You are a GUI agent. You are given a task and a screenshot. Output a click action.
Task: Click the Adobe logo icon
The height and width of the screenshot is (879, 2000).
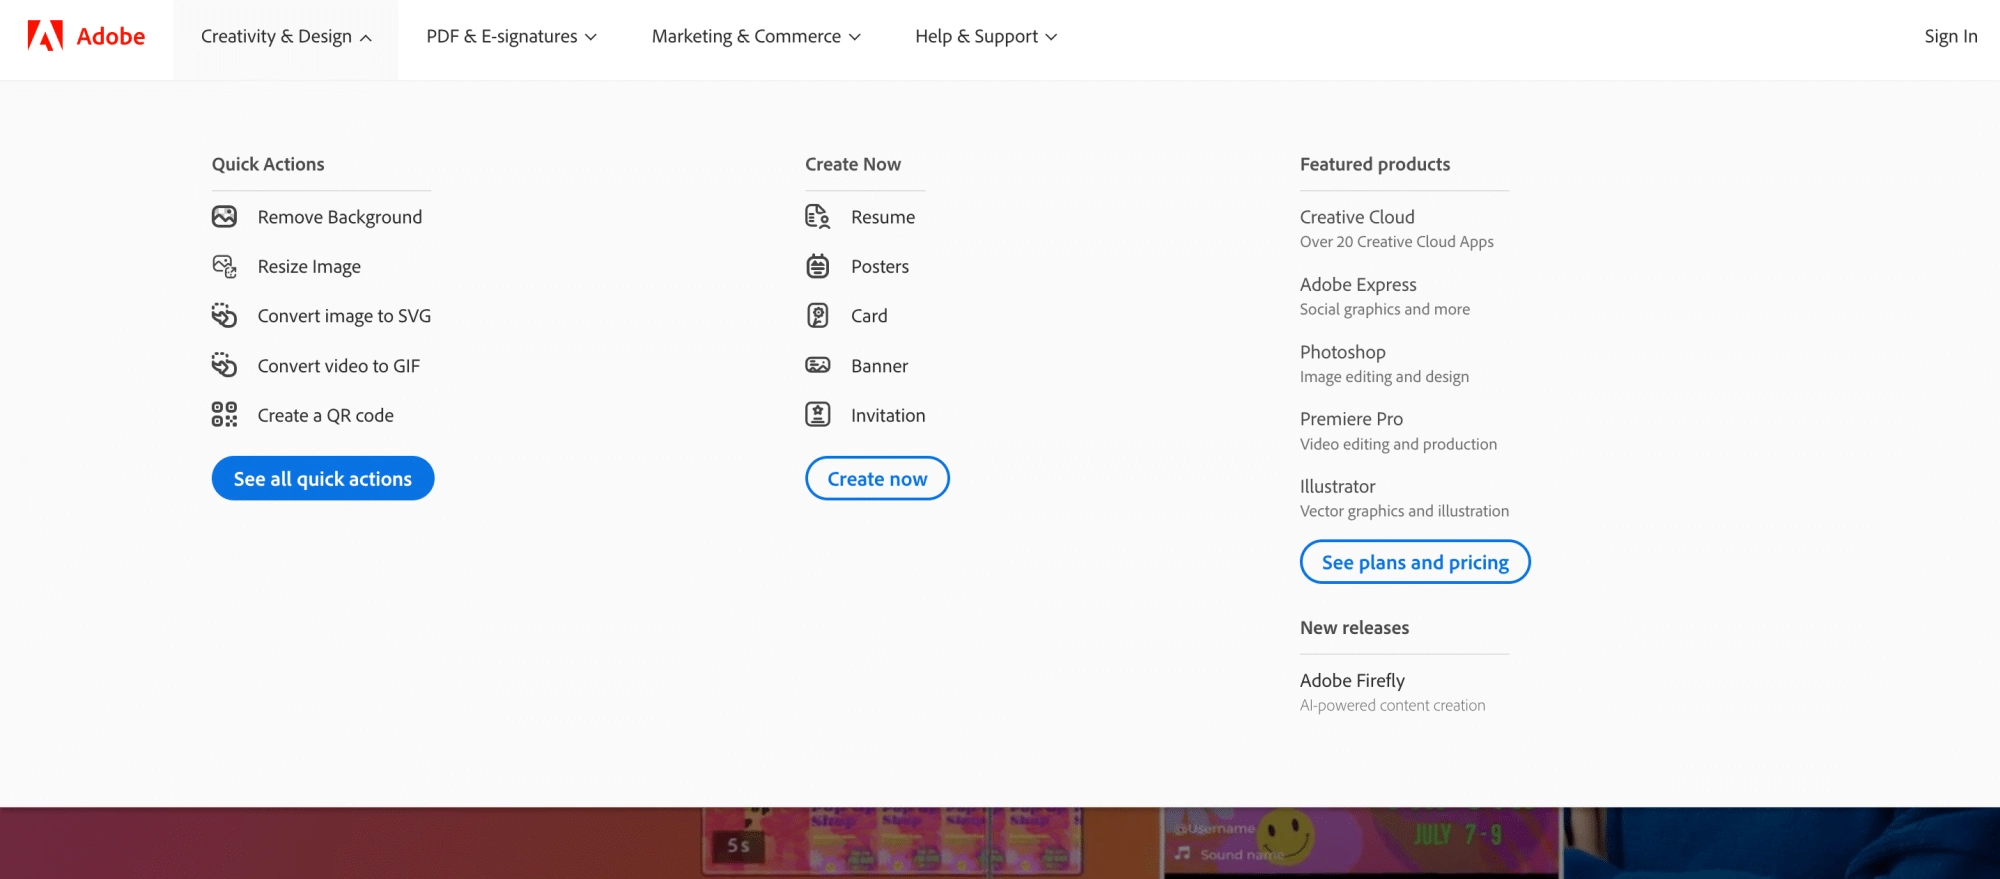tap(45, 36)
